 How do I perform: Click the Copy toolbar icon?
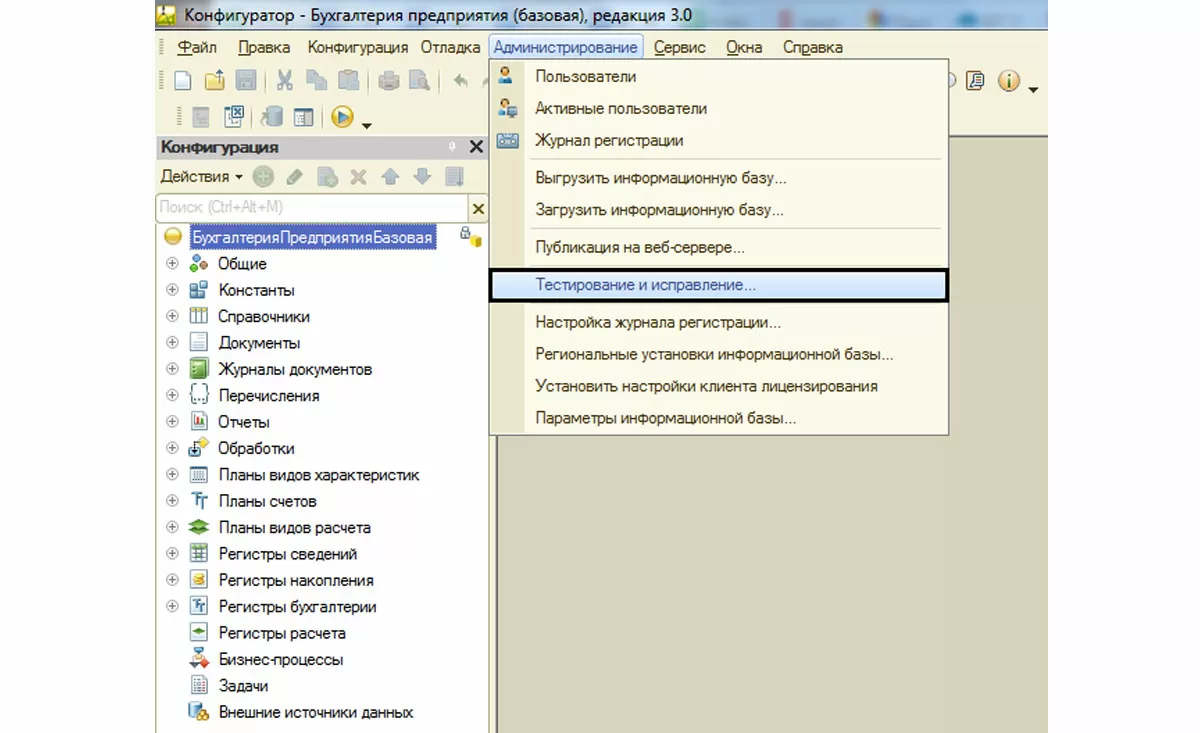(316, 81)
